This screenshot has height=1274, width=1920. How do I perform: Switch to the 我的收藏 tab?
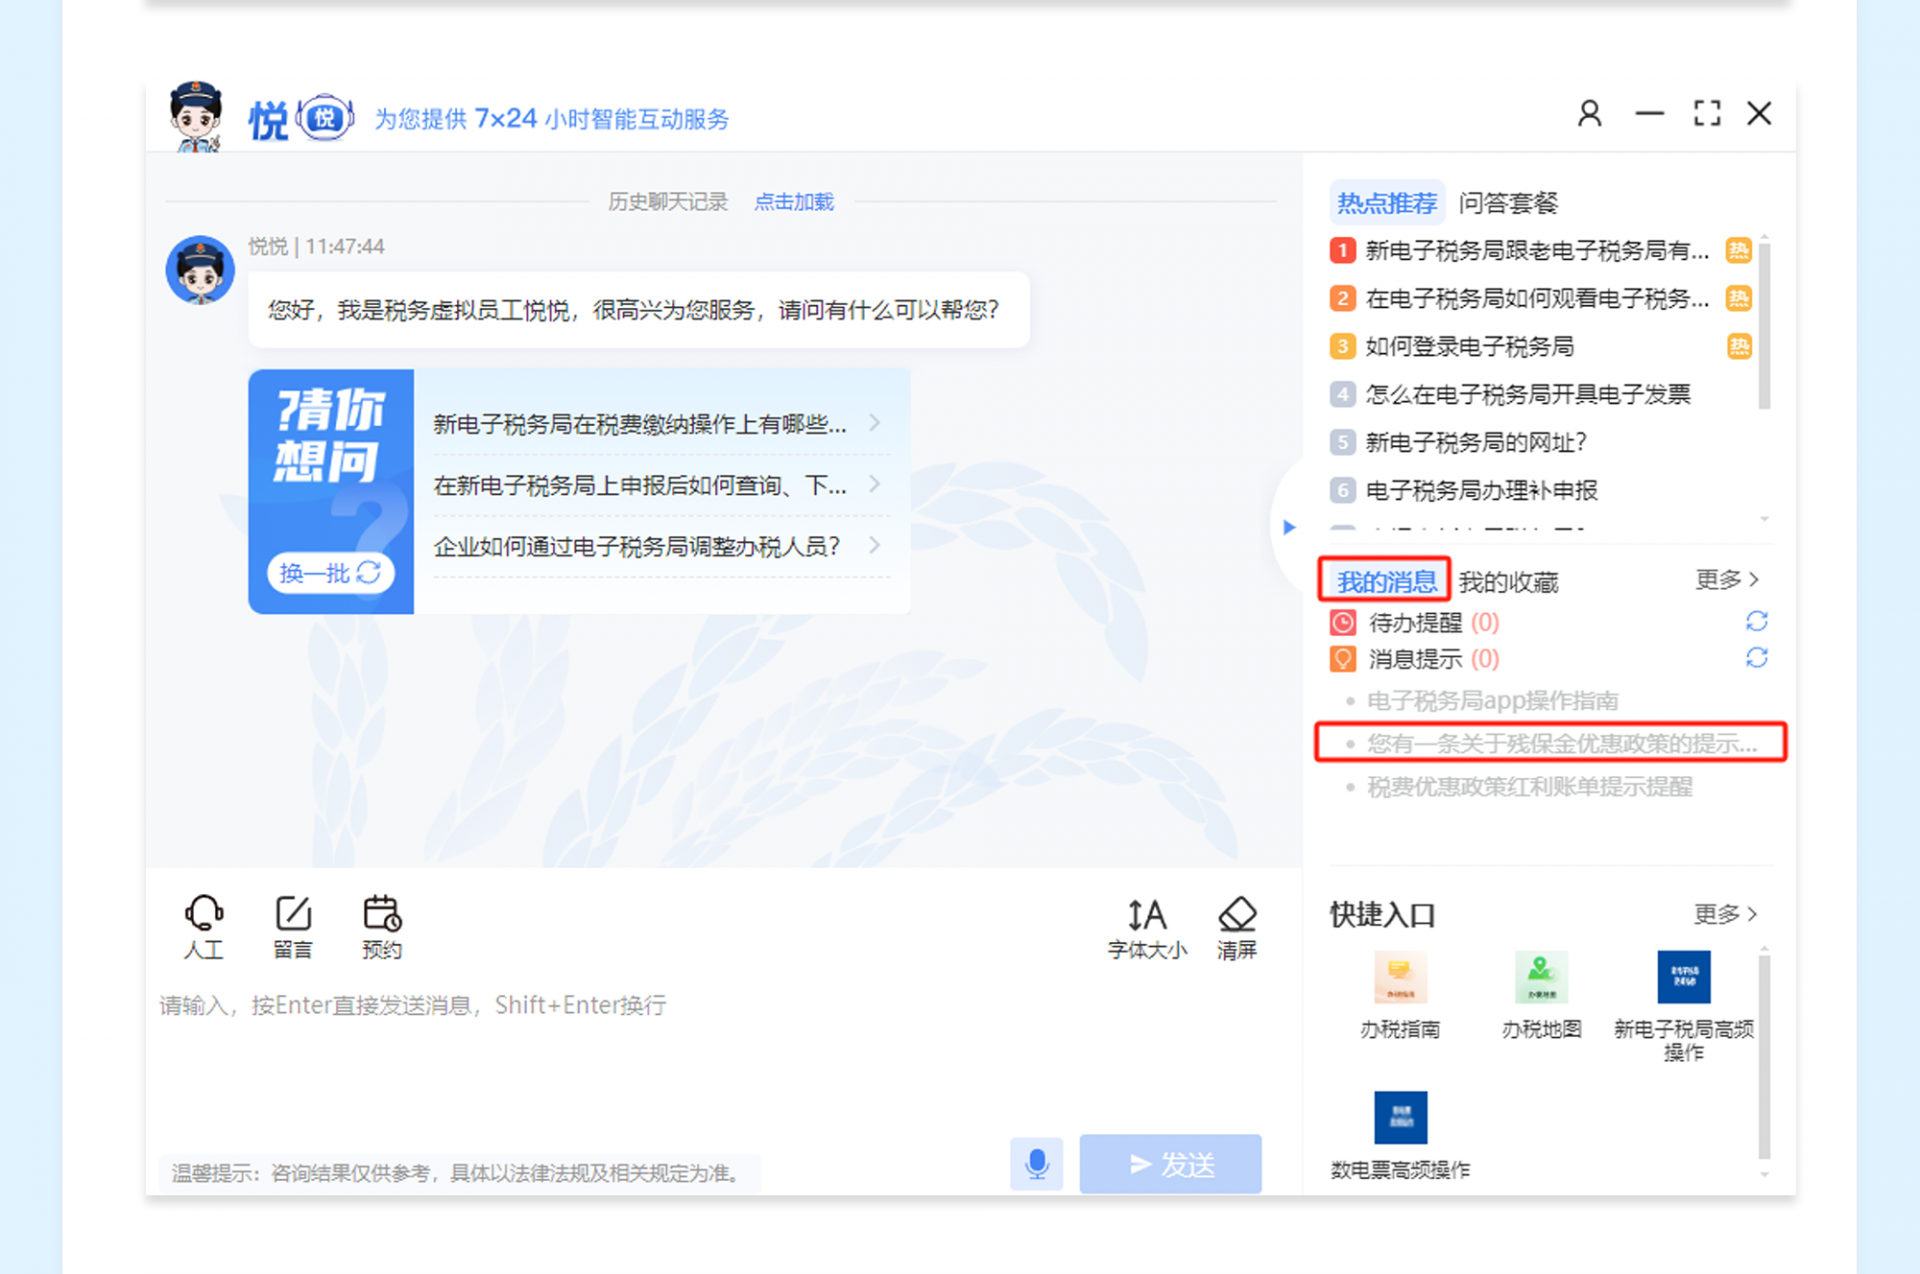coord(1508,582)
